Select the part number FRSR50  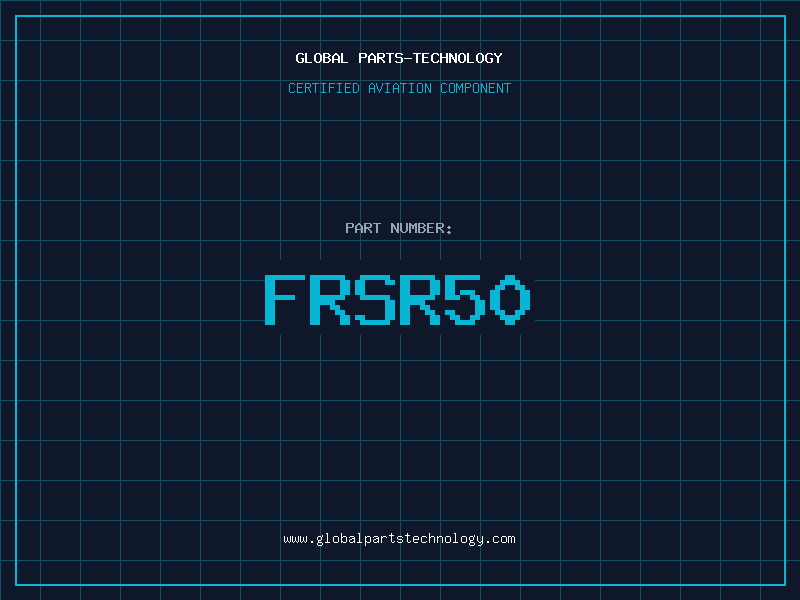(398, 299)
